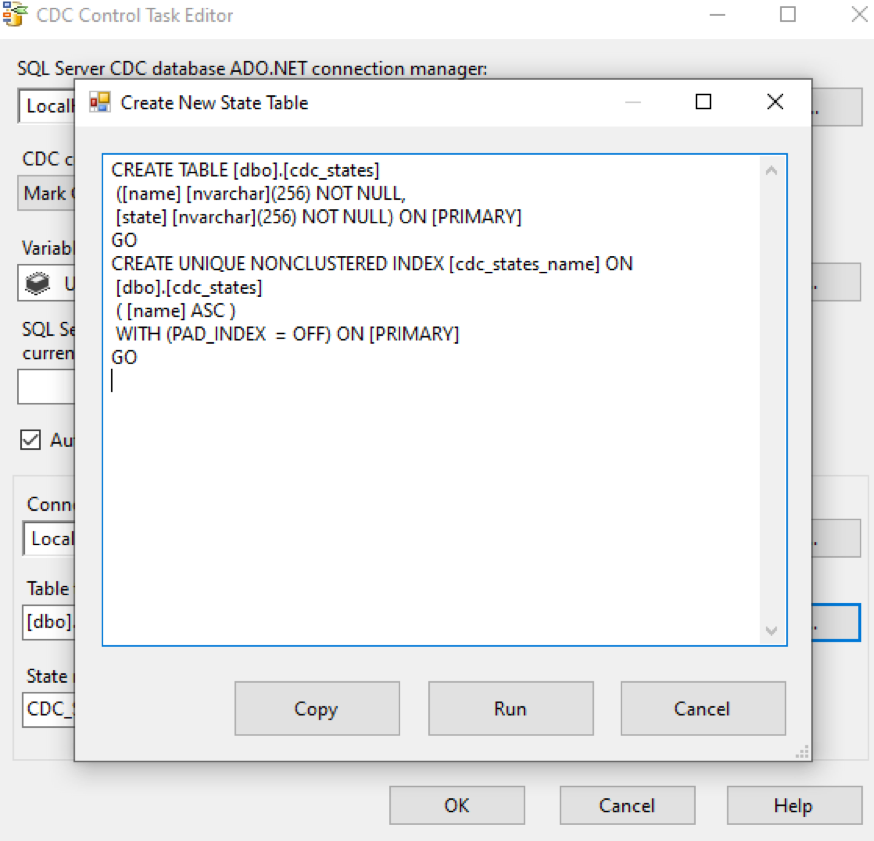Viewport: 874px width, 841px height.
Task: Cancel the Create New State Table dialog
Action: [703, 708]
